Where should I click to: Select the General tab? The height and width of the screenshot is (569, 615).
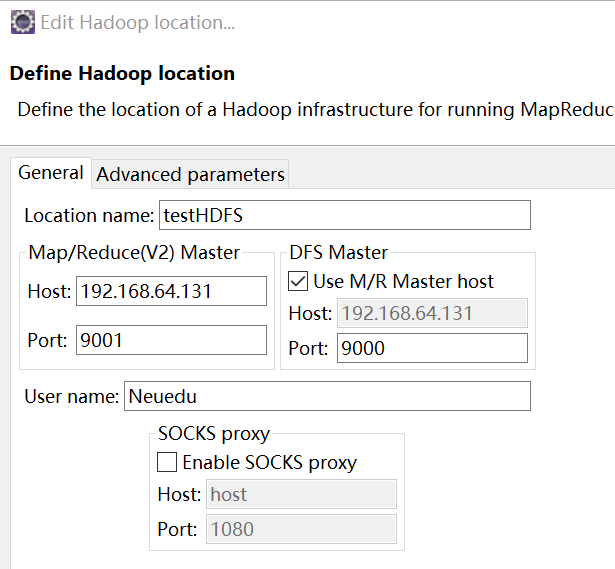pyautogui.click(x=51, y=172)
